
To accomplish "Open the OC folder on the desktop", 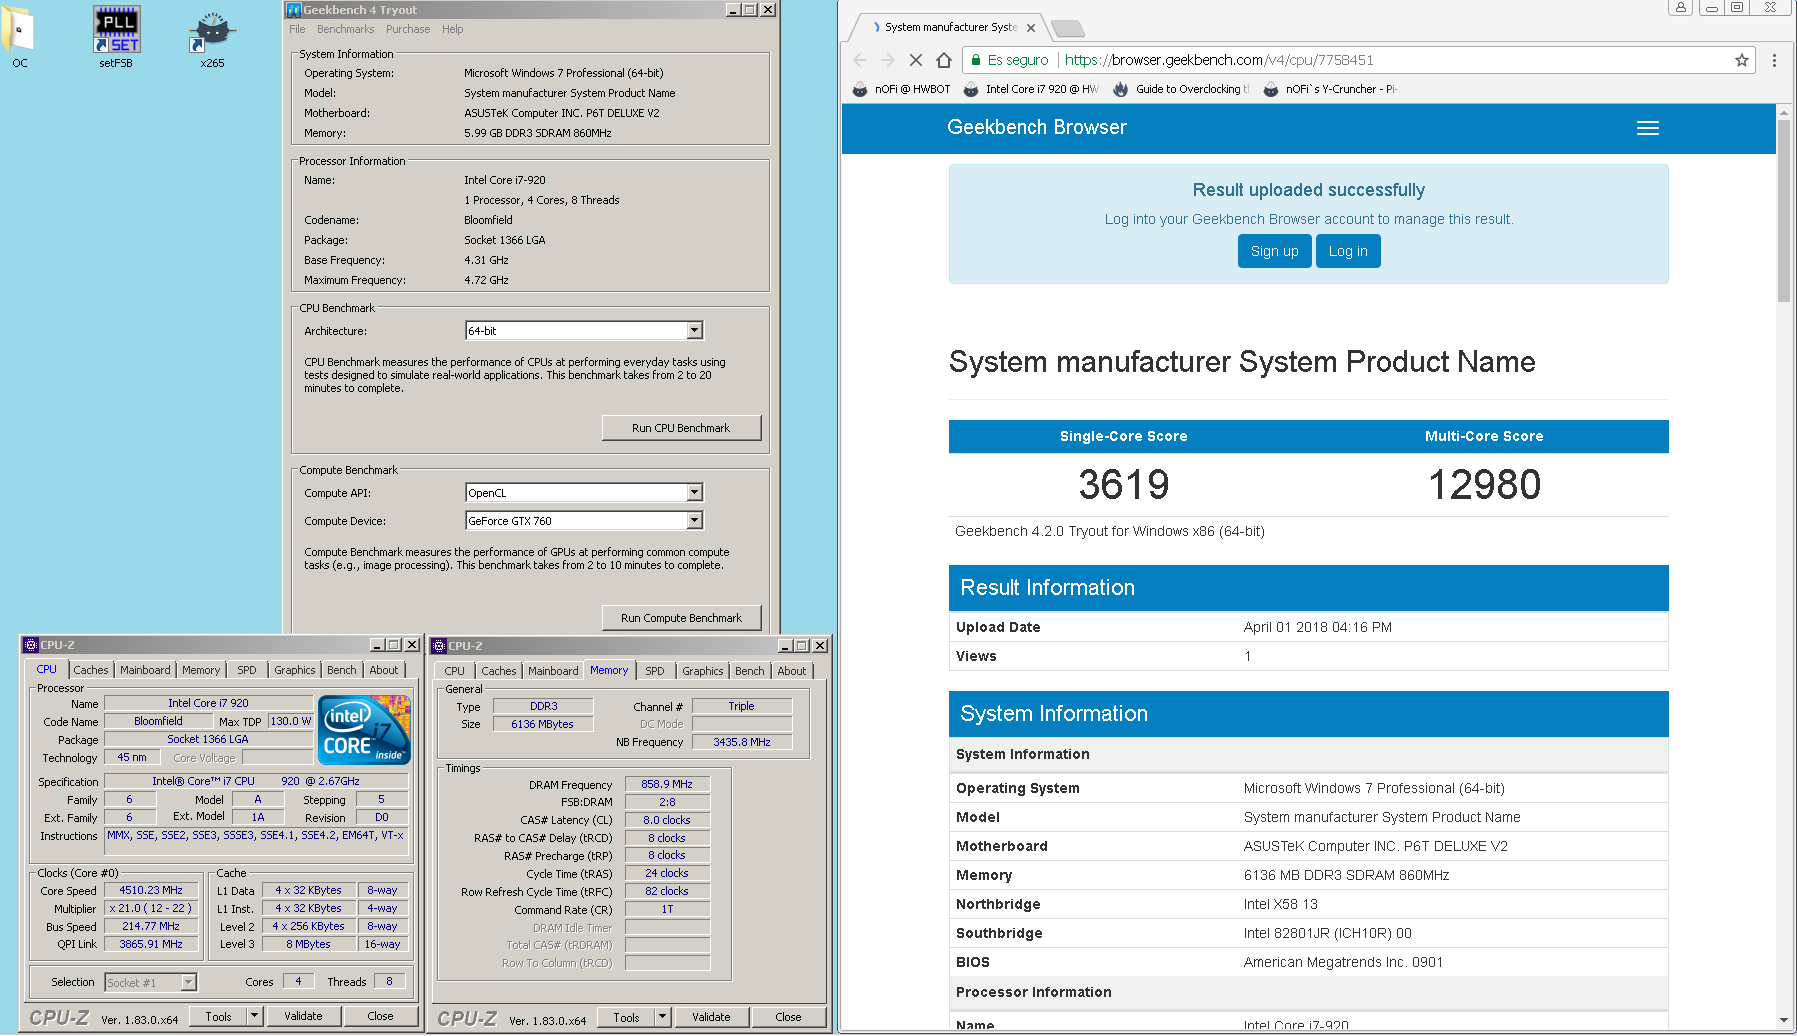I will pyautogui.click(x=19, y=35).
